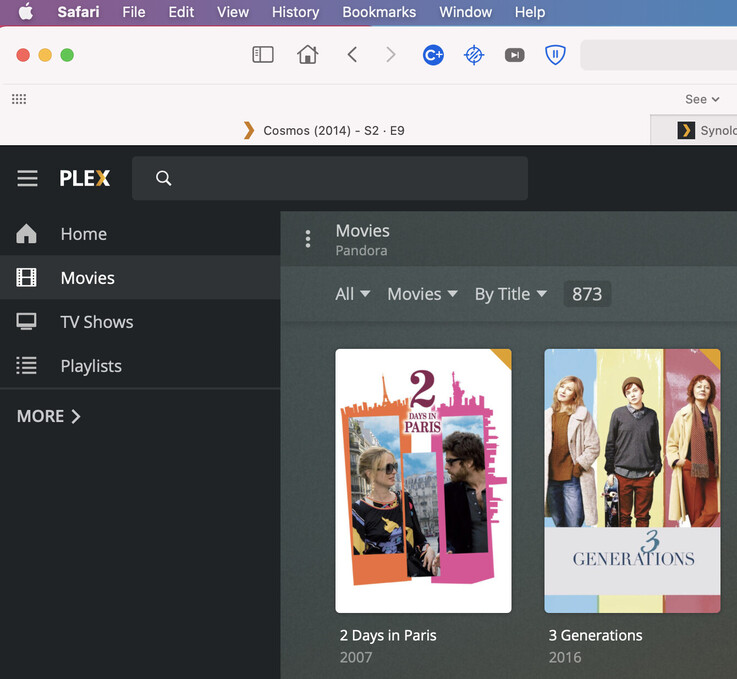Screen dimensions: 737x679
Task: Switch to the Cosmos (2014) tab
Action: tap(324, 130)
